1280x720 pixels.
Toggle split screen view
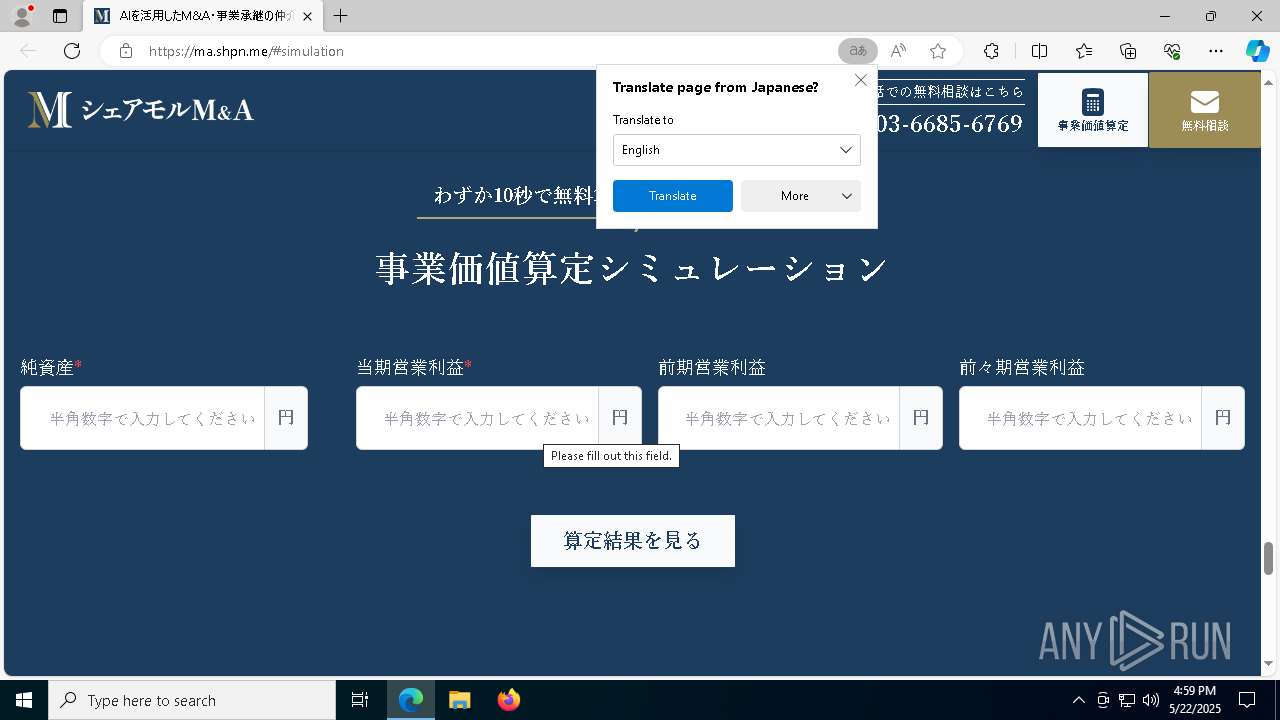1039,51
